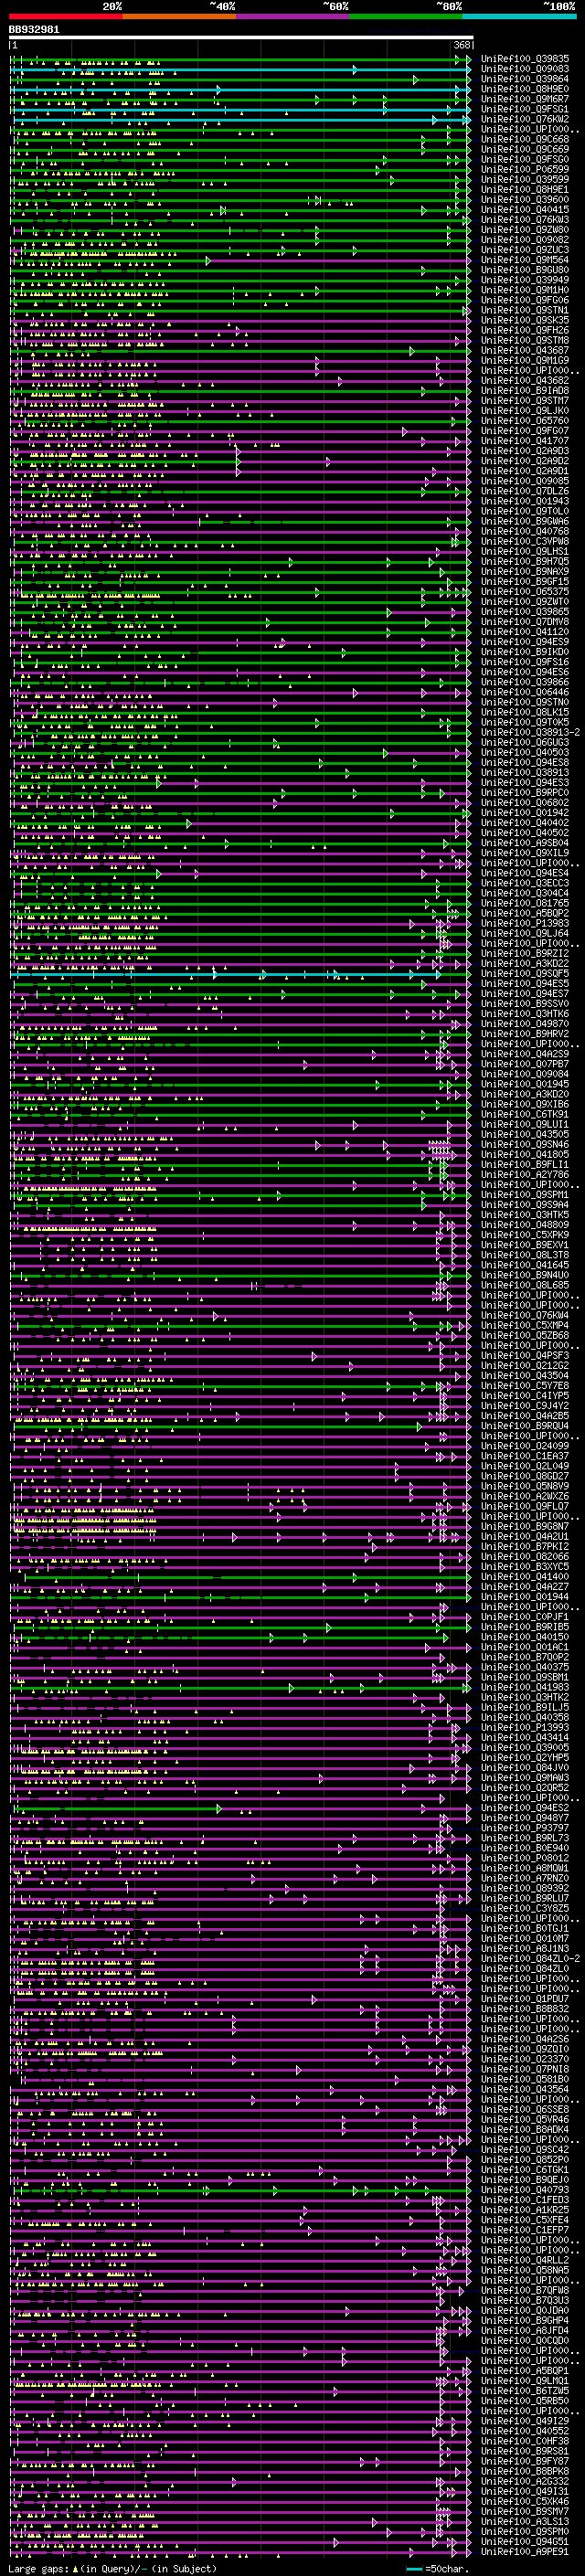Select label UniRef100_A3LS13
The image size is (585, 2576).
tap(525, 2522)
